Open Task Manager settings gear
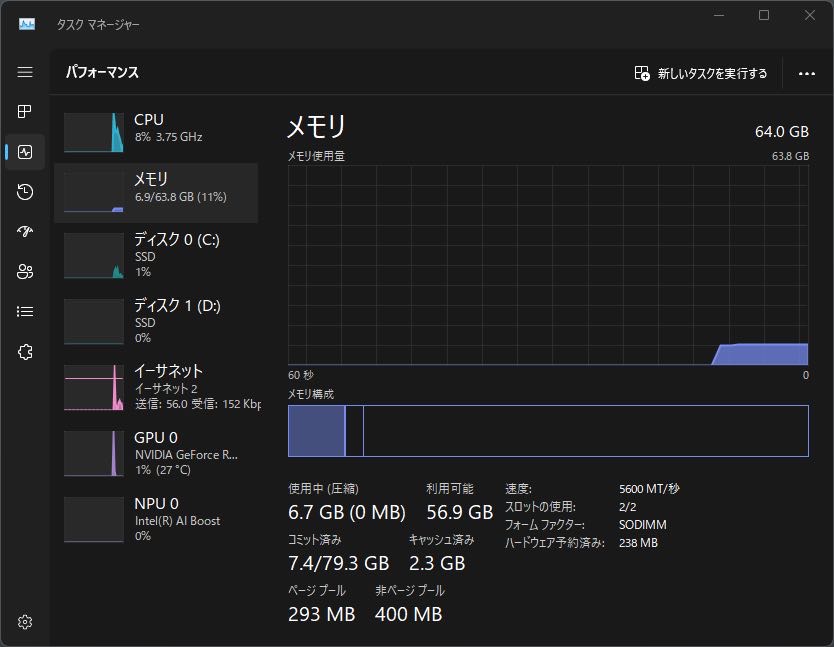This screenshot has width=834, height=647. [25, 621]
